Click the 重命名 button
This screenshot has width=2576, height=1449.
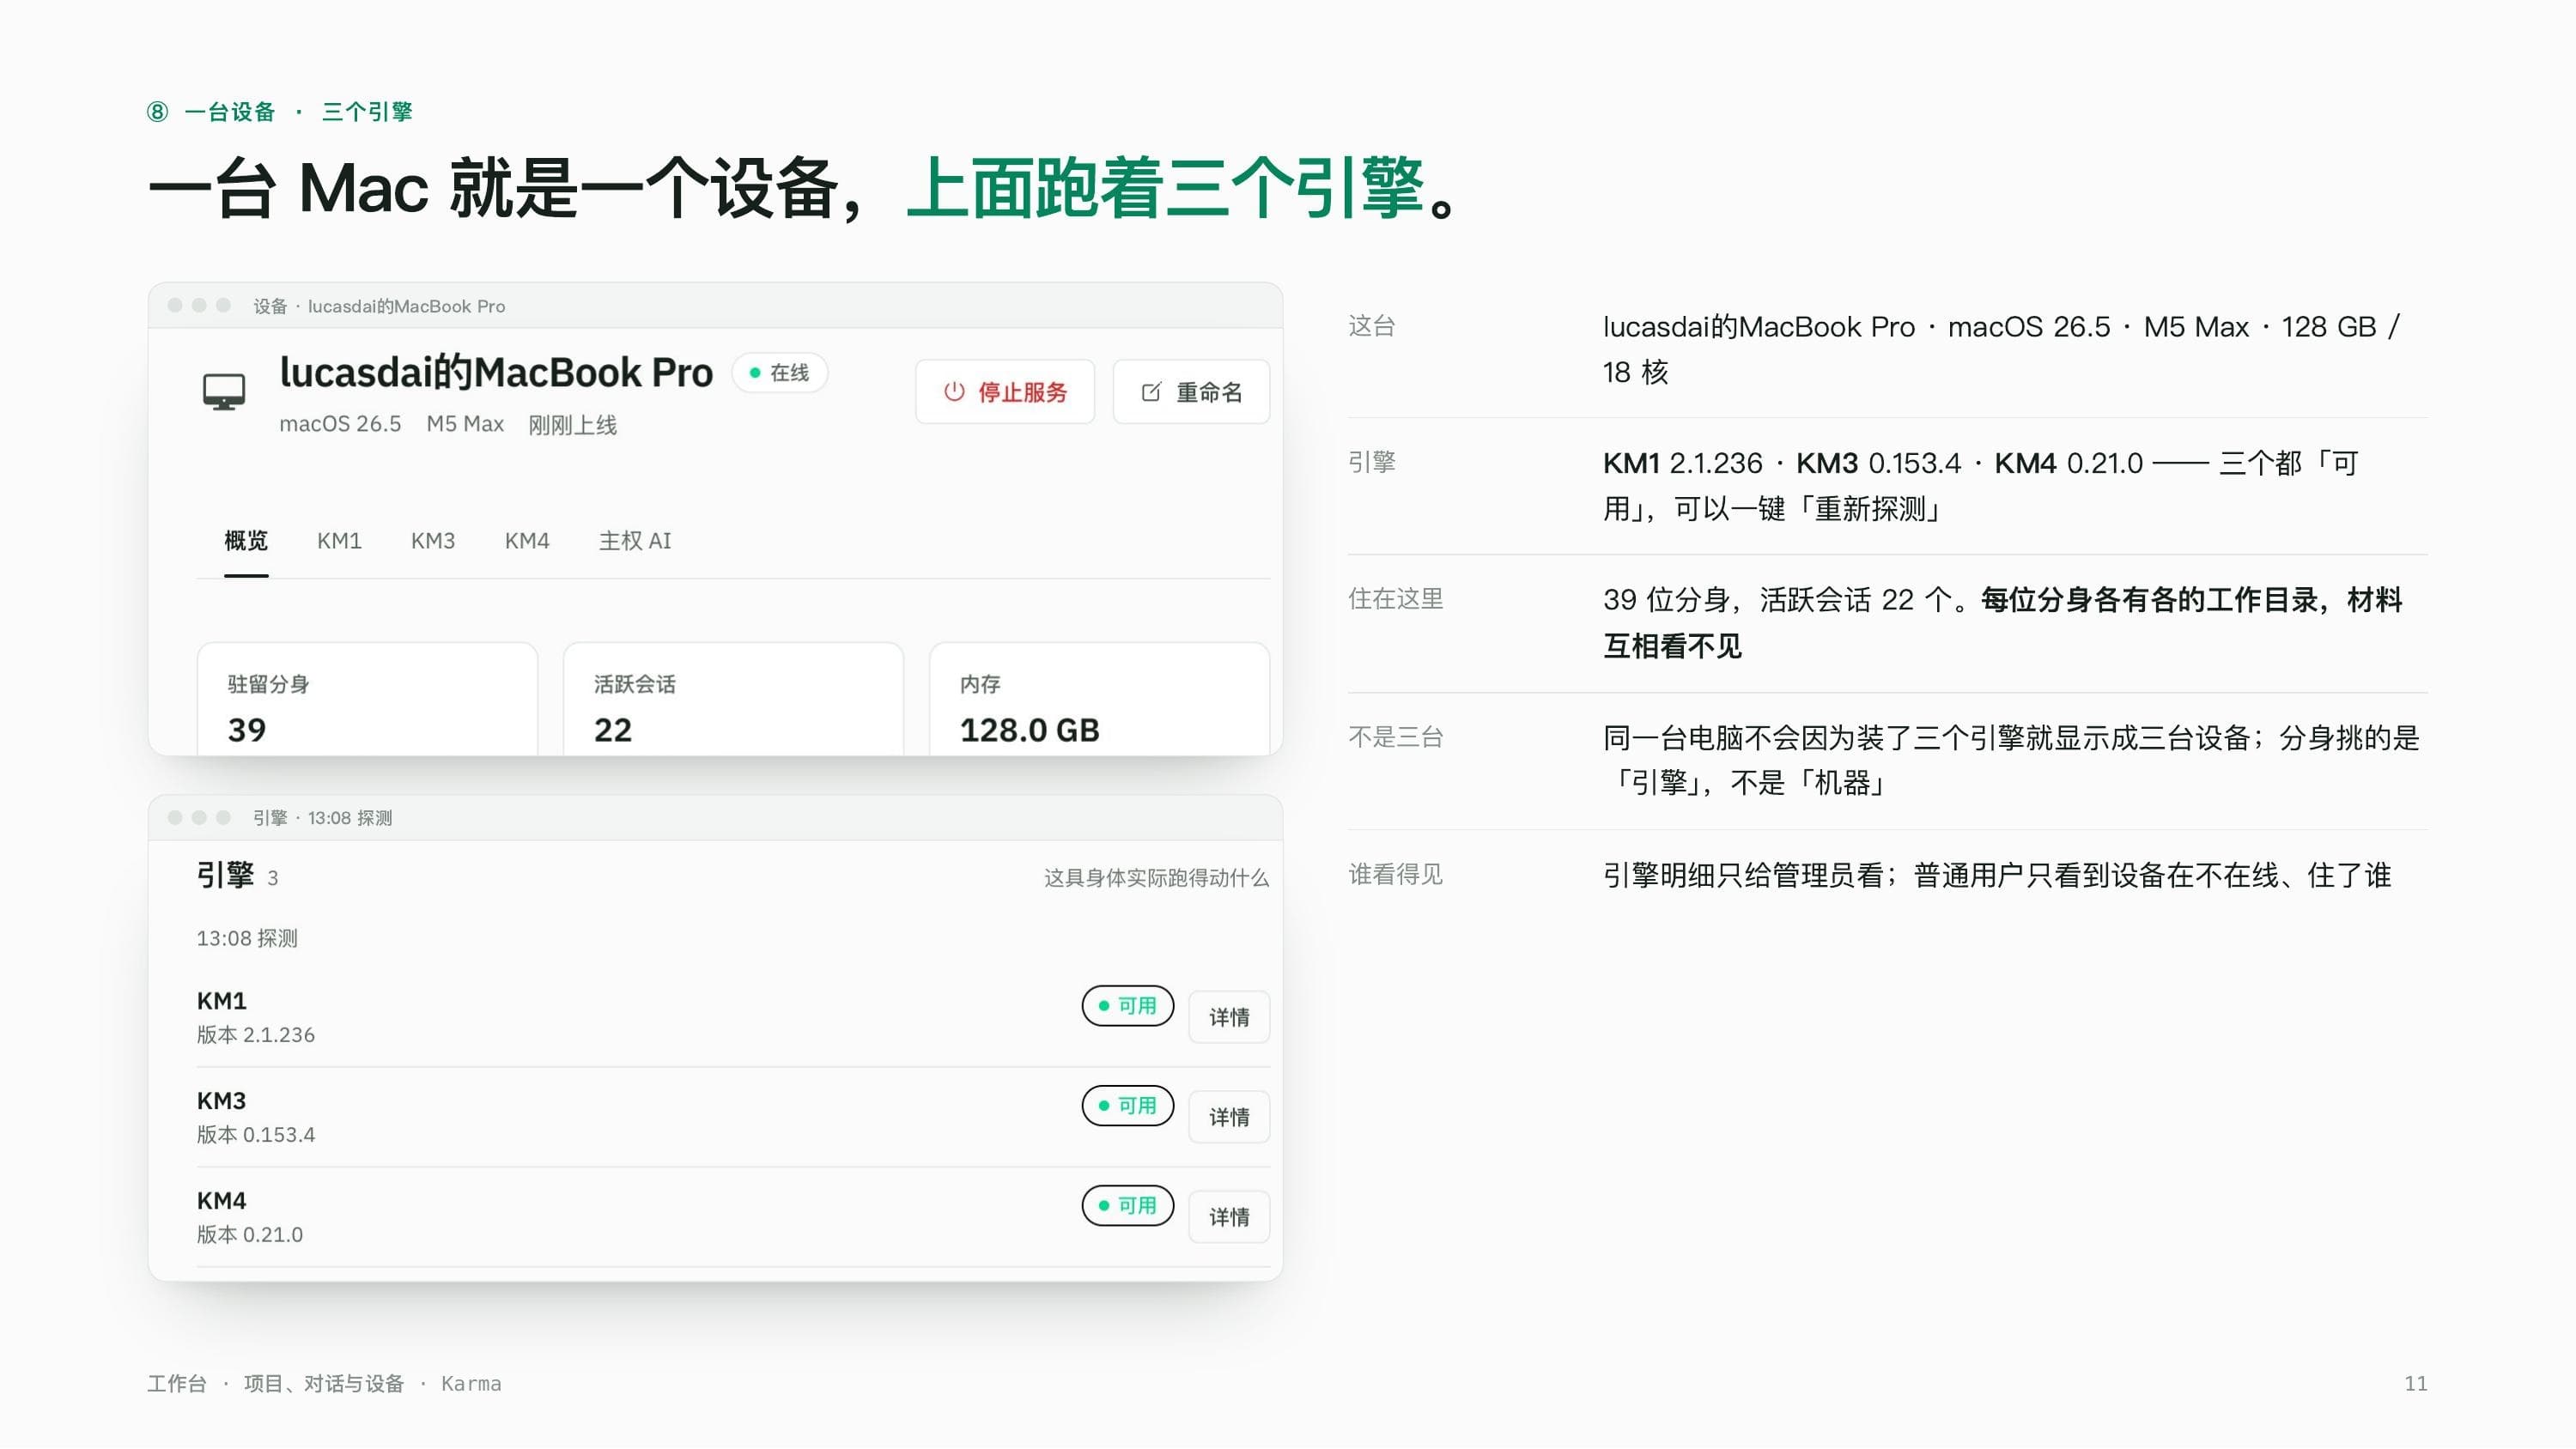click(1191, 392)
